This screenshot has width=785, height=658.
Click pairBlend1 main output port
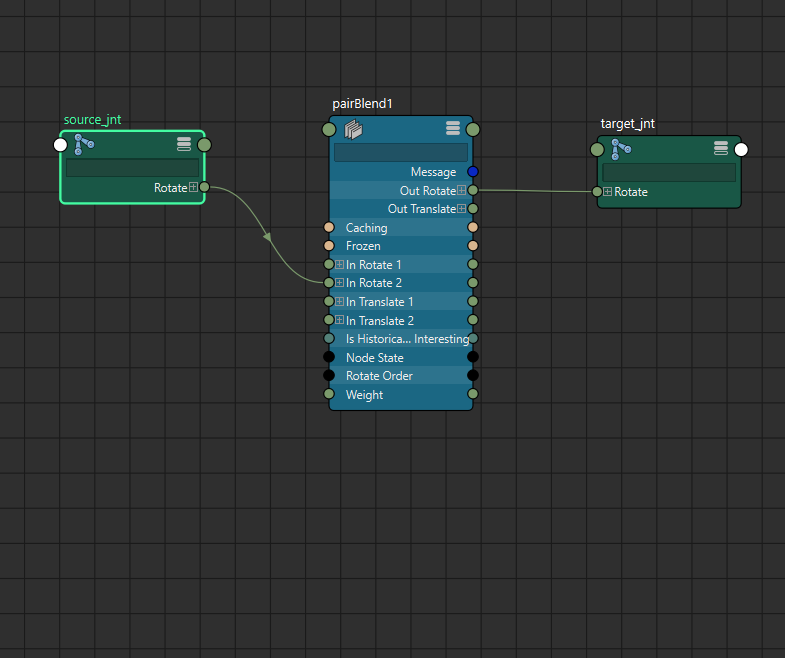pos(473,129)
